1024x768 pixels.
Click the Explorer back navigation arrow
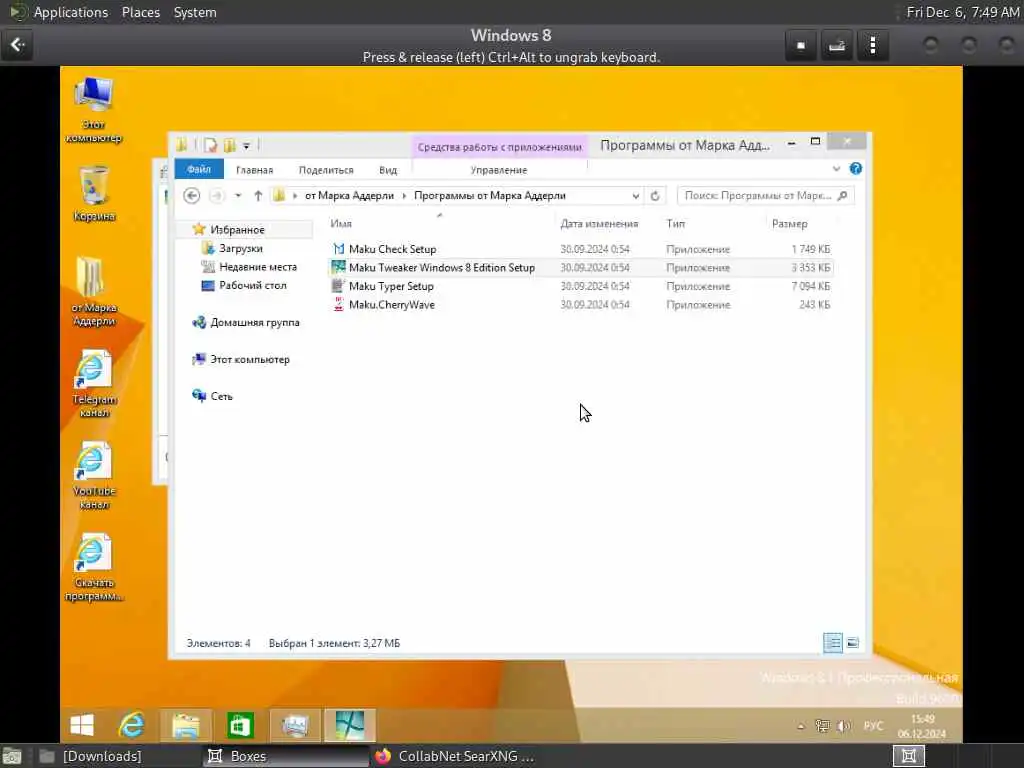click(191, 195)
